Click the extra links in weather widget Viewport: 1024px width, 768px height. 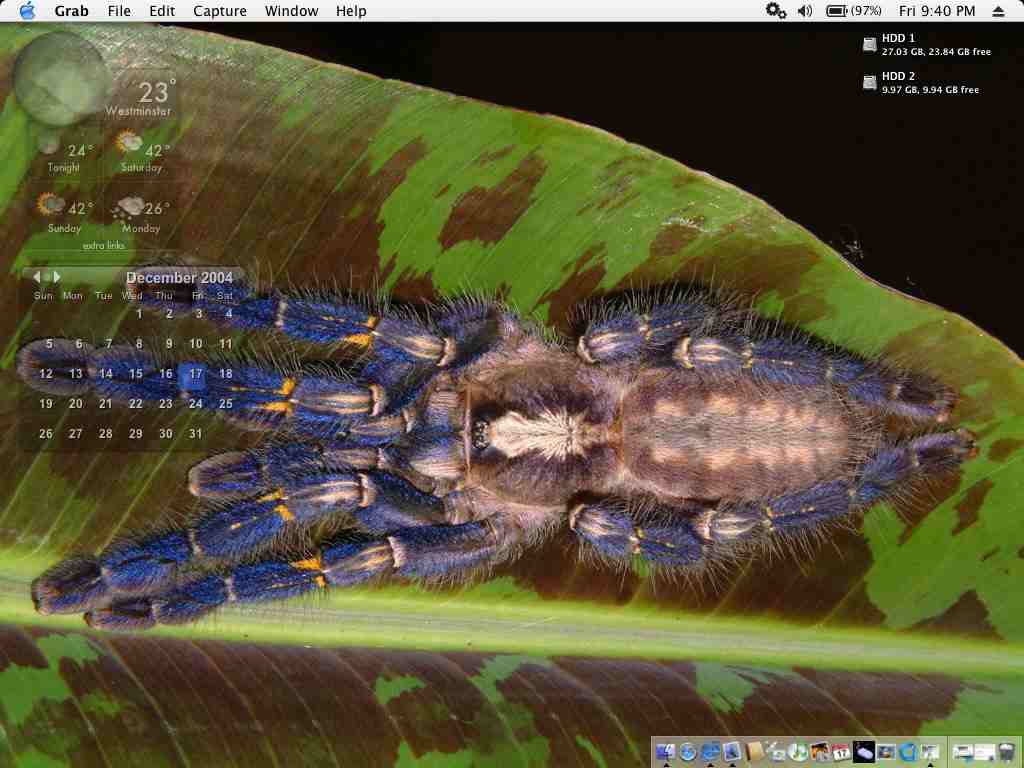coord(102,245)
